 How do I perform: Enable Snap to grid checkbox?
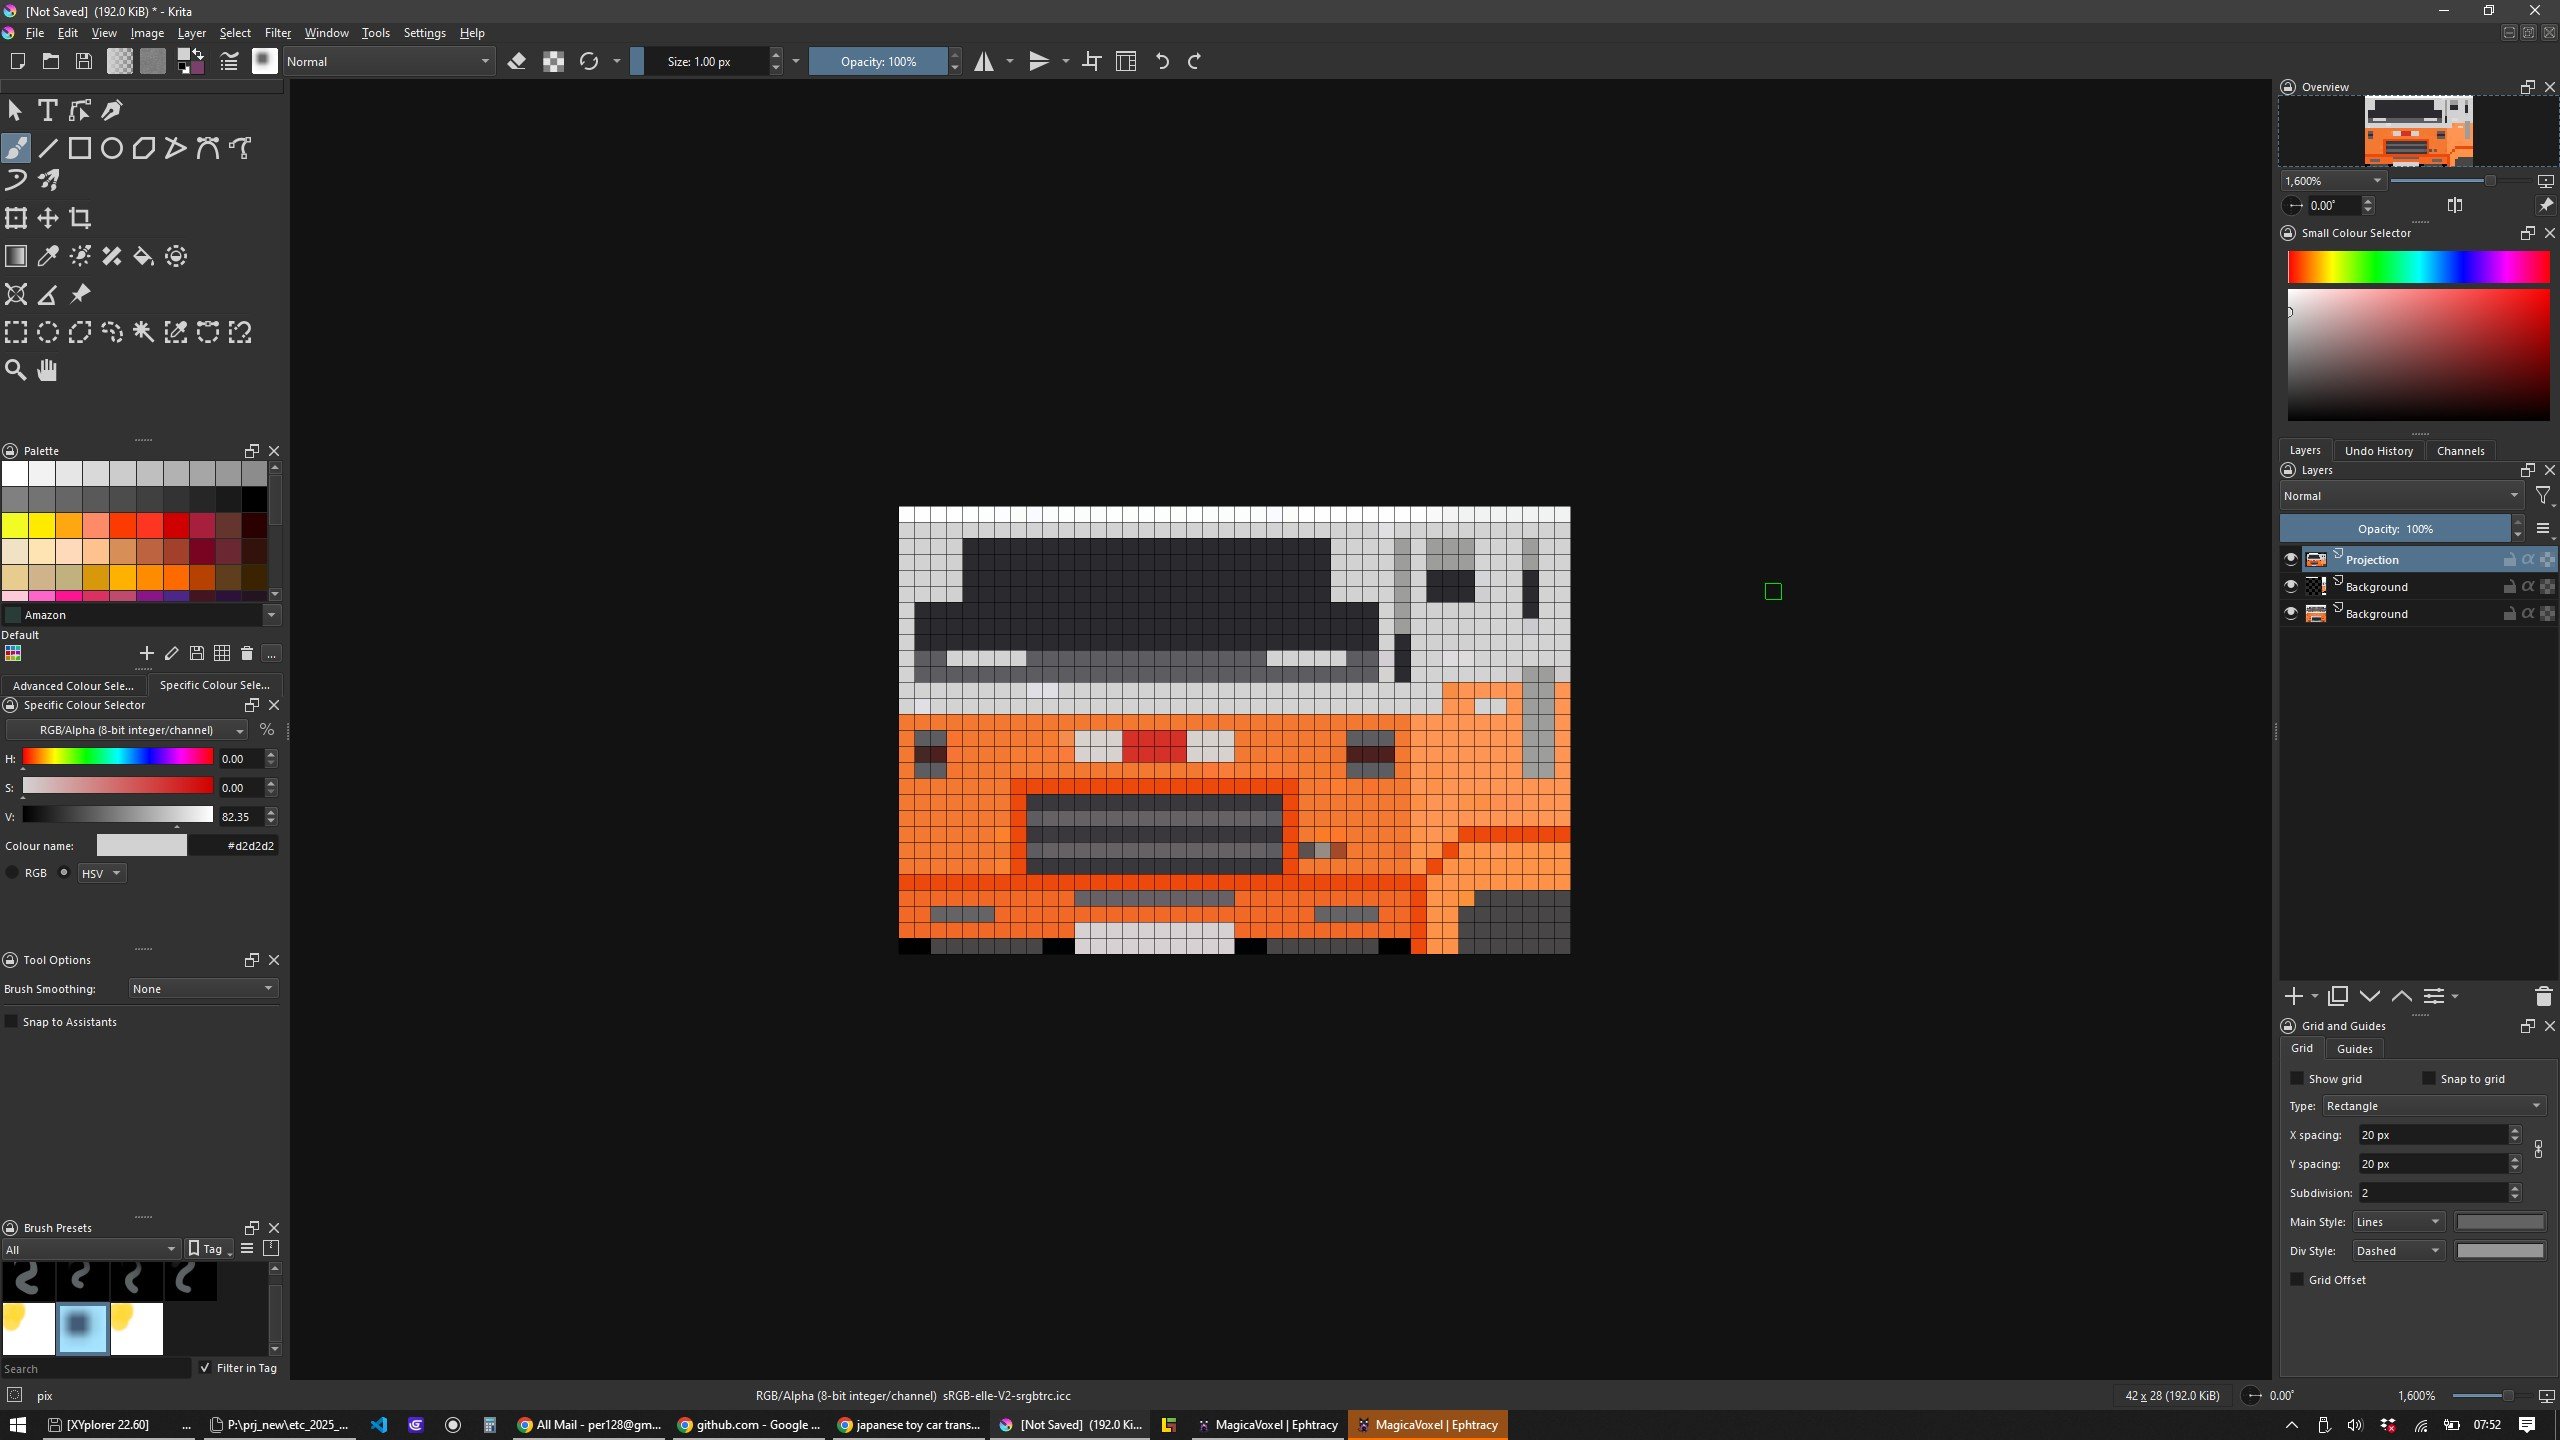(2429, 1078)
